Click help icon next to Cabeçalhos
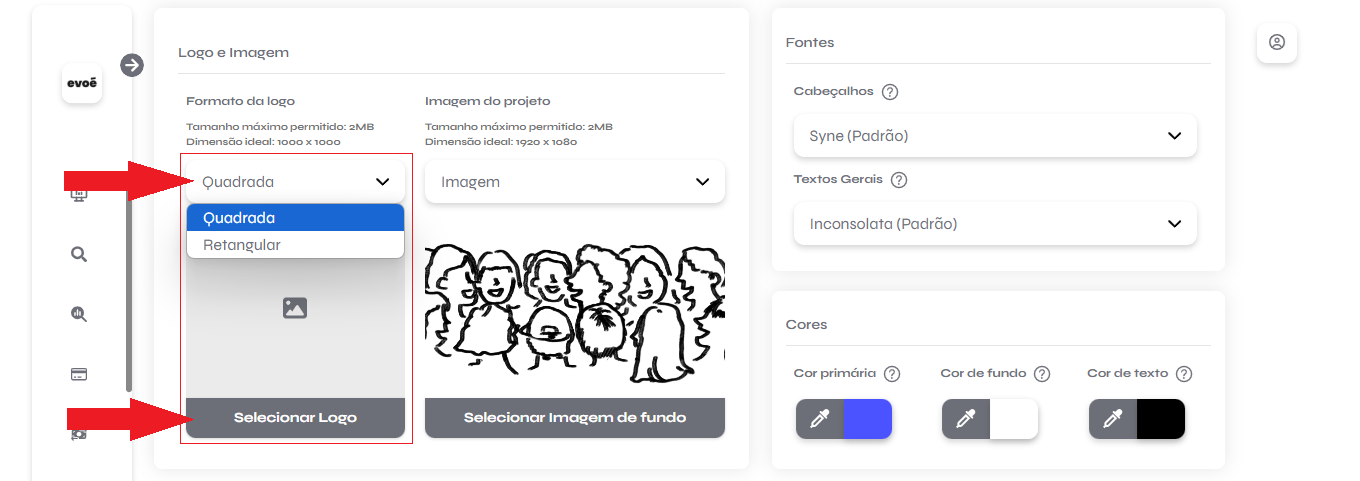Screen dimensions: 1360x481 (x=890, y=92)
